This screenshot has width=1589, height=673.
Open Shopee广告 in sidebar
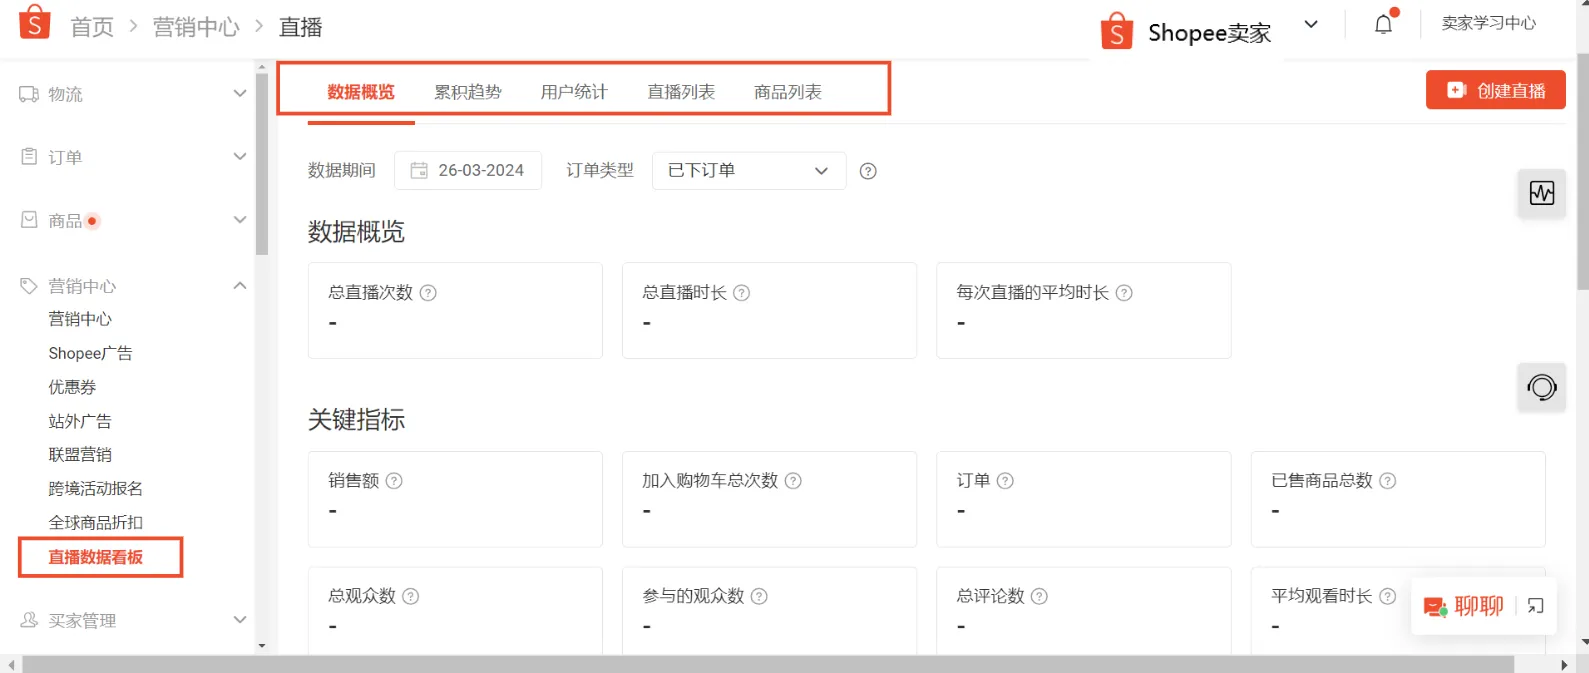click(x=90, y=353)
